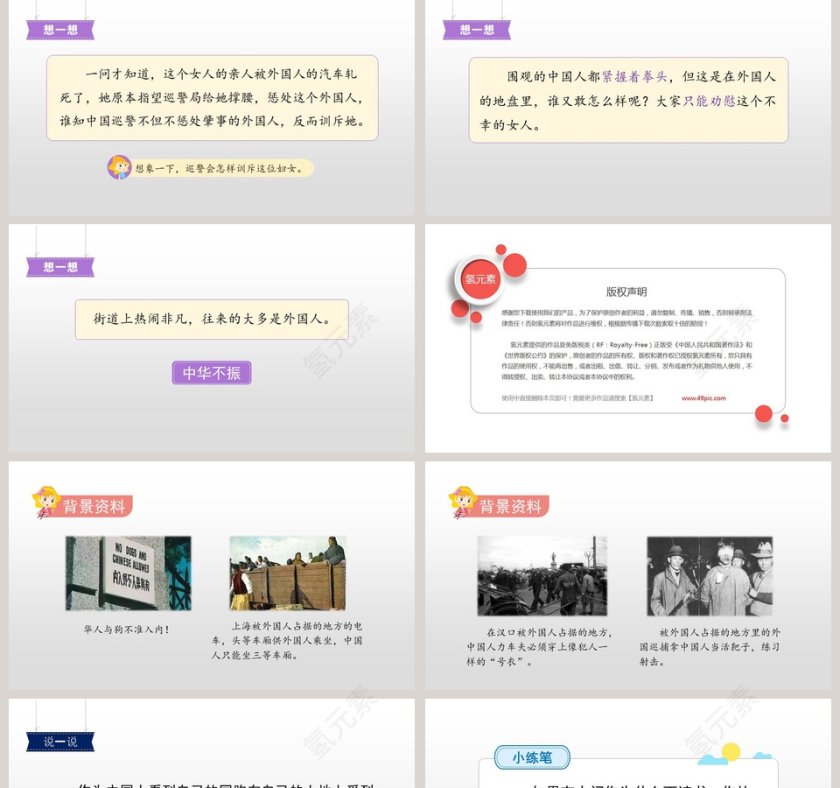This screenshot has width=840, height=788.
Task: Expand the 说一说 banner section
Action: (x=62, y=743)
